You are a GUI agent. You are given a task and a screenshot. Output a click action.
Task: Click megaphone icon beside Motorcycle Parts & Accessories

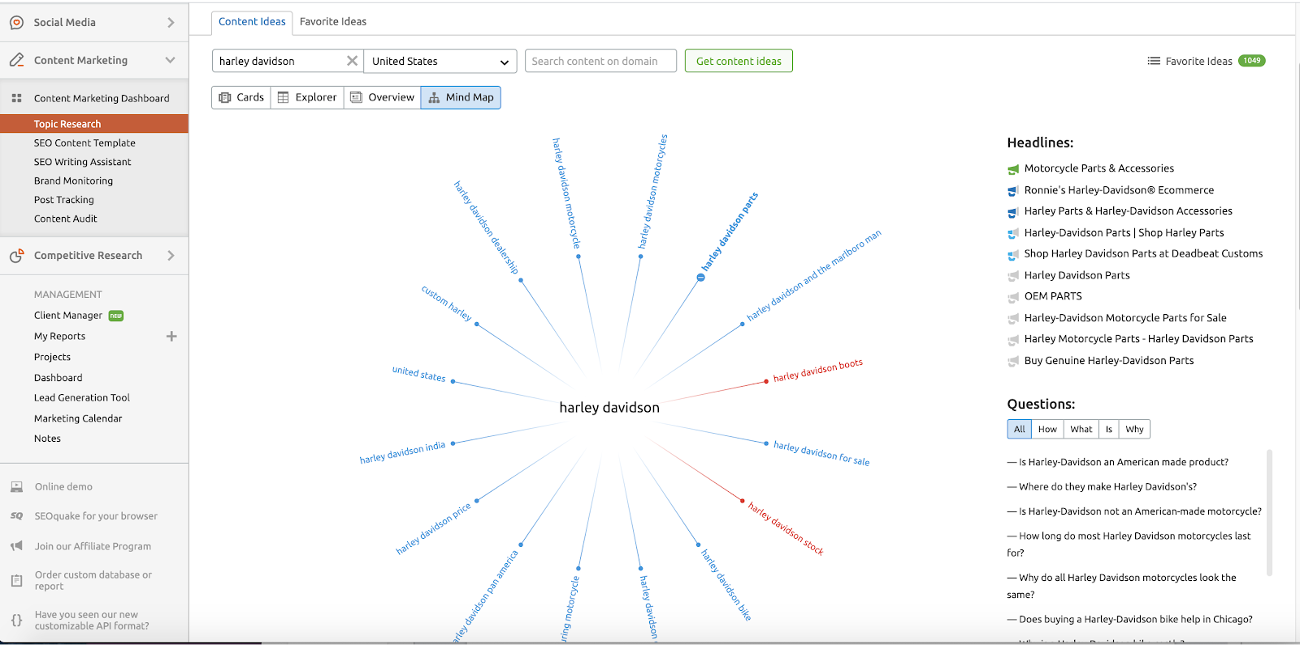click(1013, 169)
